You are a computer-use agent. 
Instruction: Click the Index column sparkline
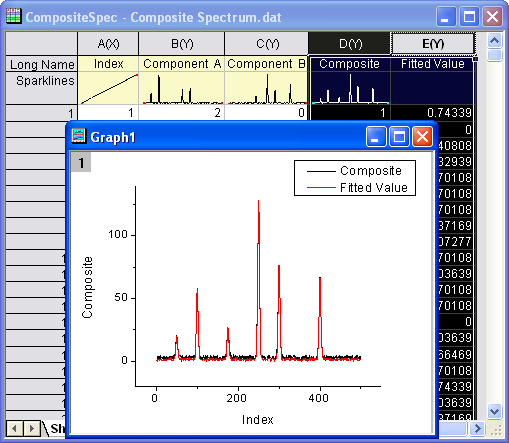pos(108,88)
